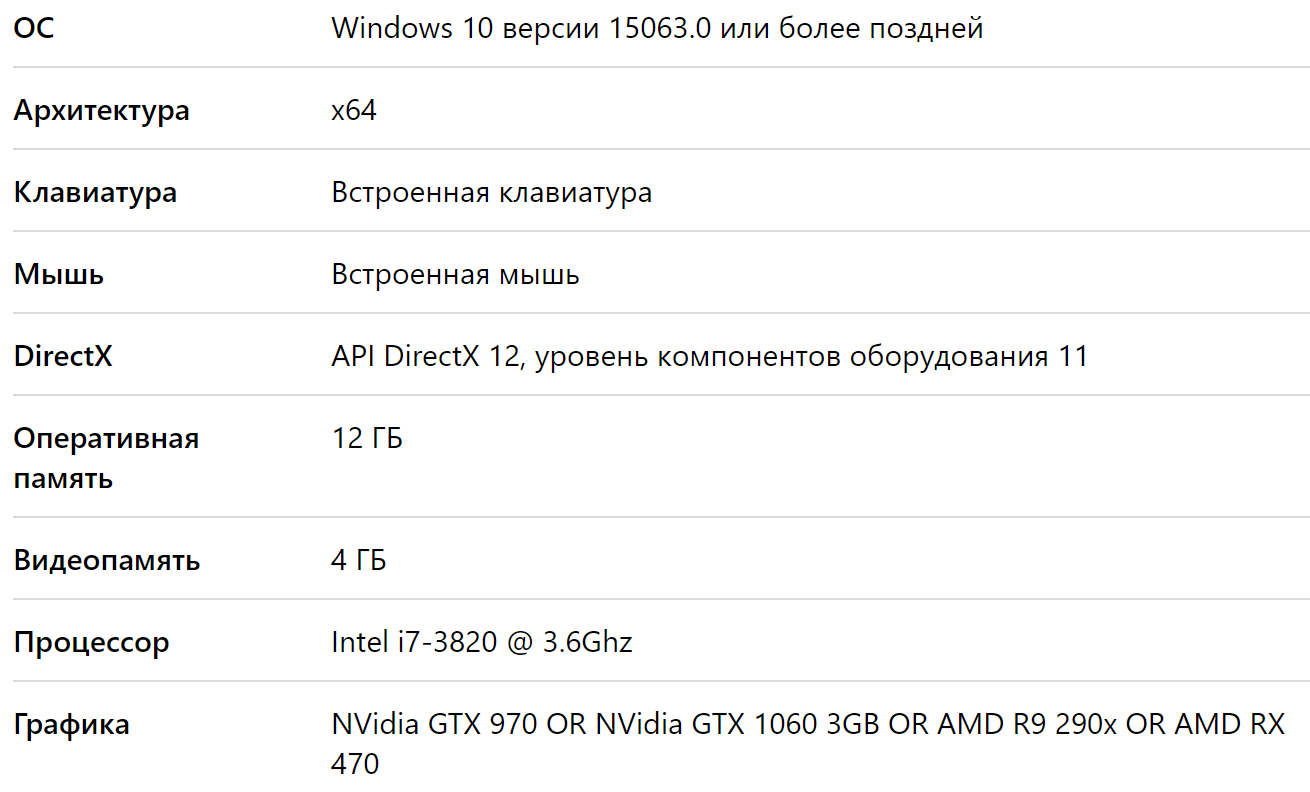Click the Видеопамять row label

[x=107, y=561]
